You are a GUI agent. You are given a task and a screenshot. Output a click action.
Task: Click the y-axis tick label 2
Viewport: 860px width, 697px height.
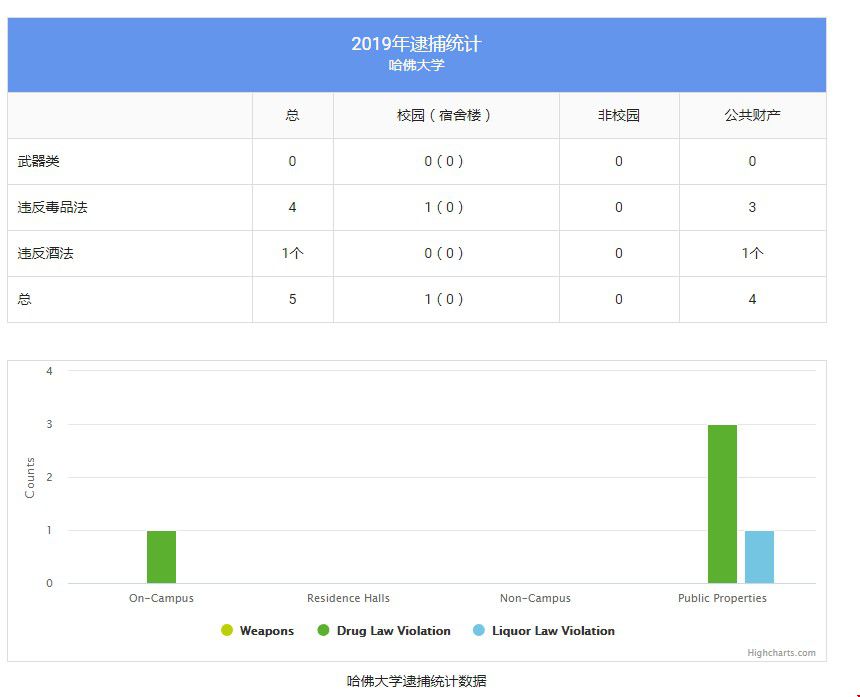49,478
